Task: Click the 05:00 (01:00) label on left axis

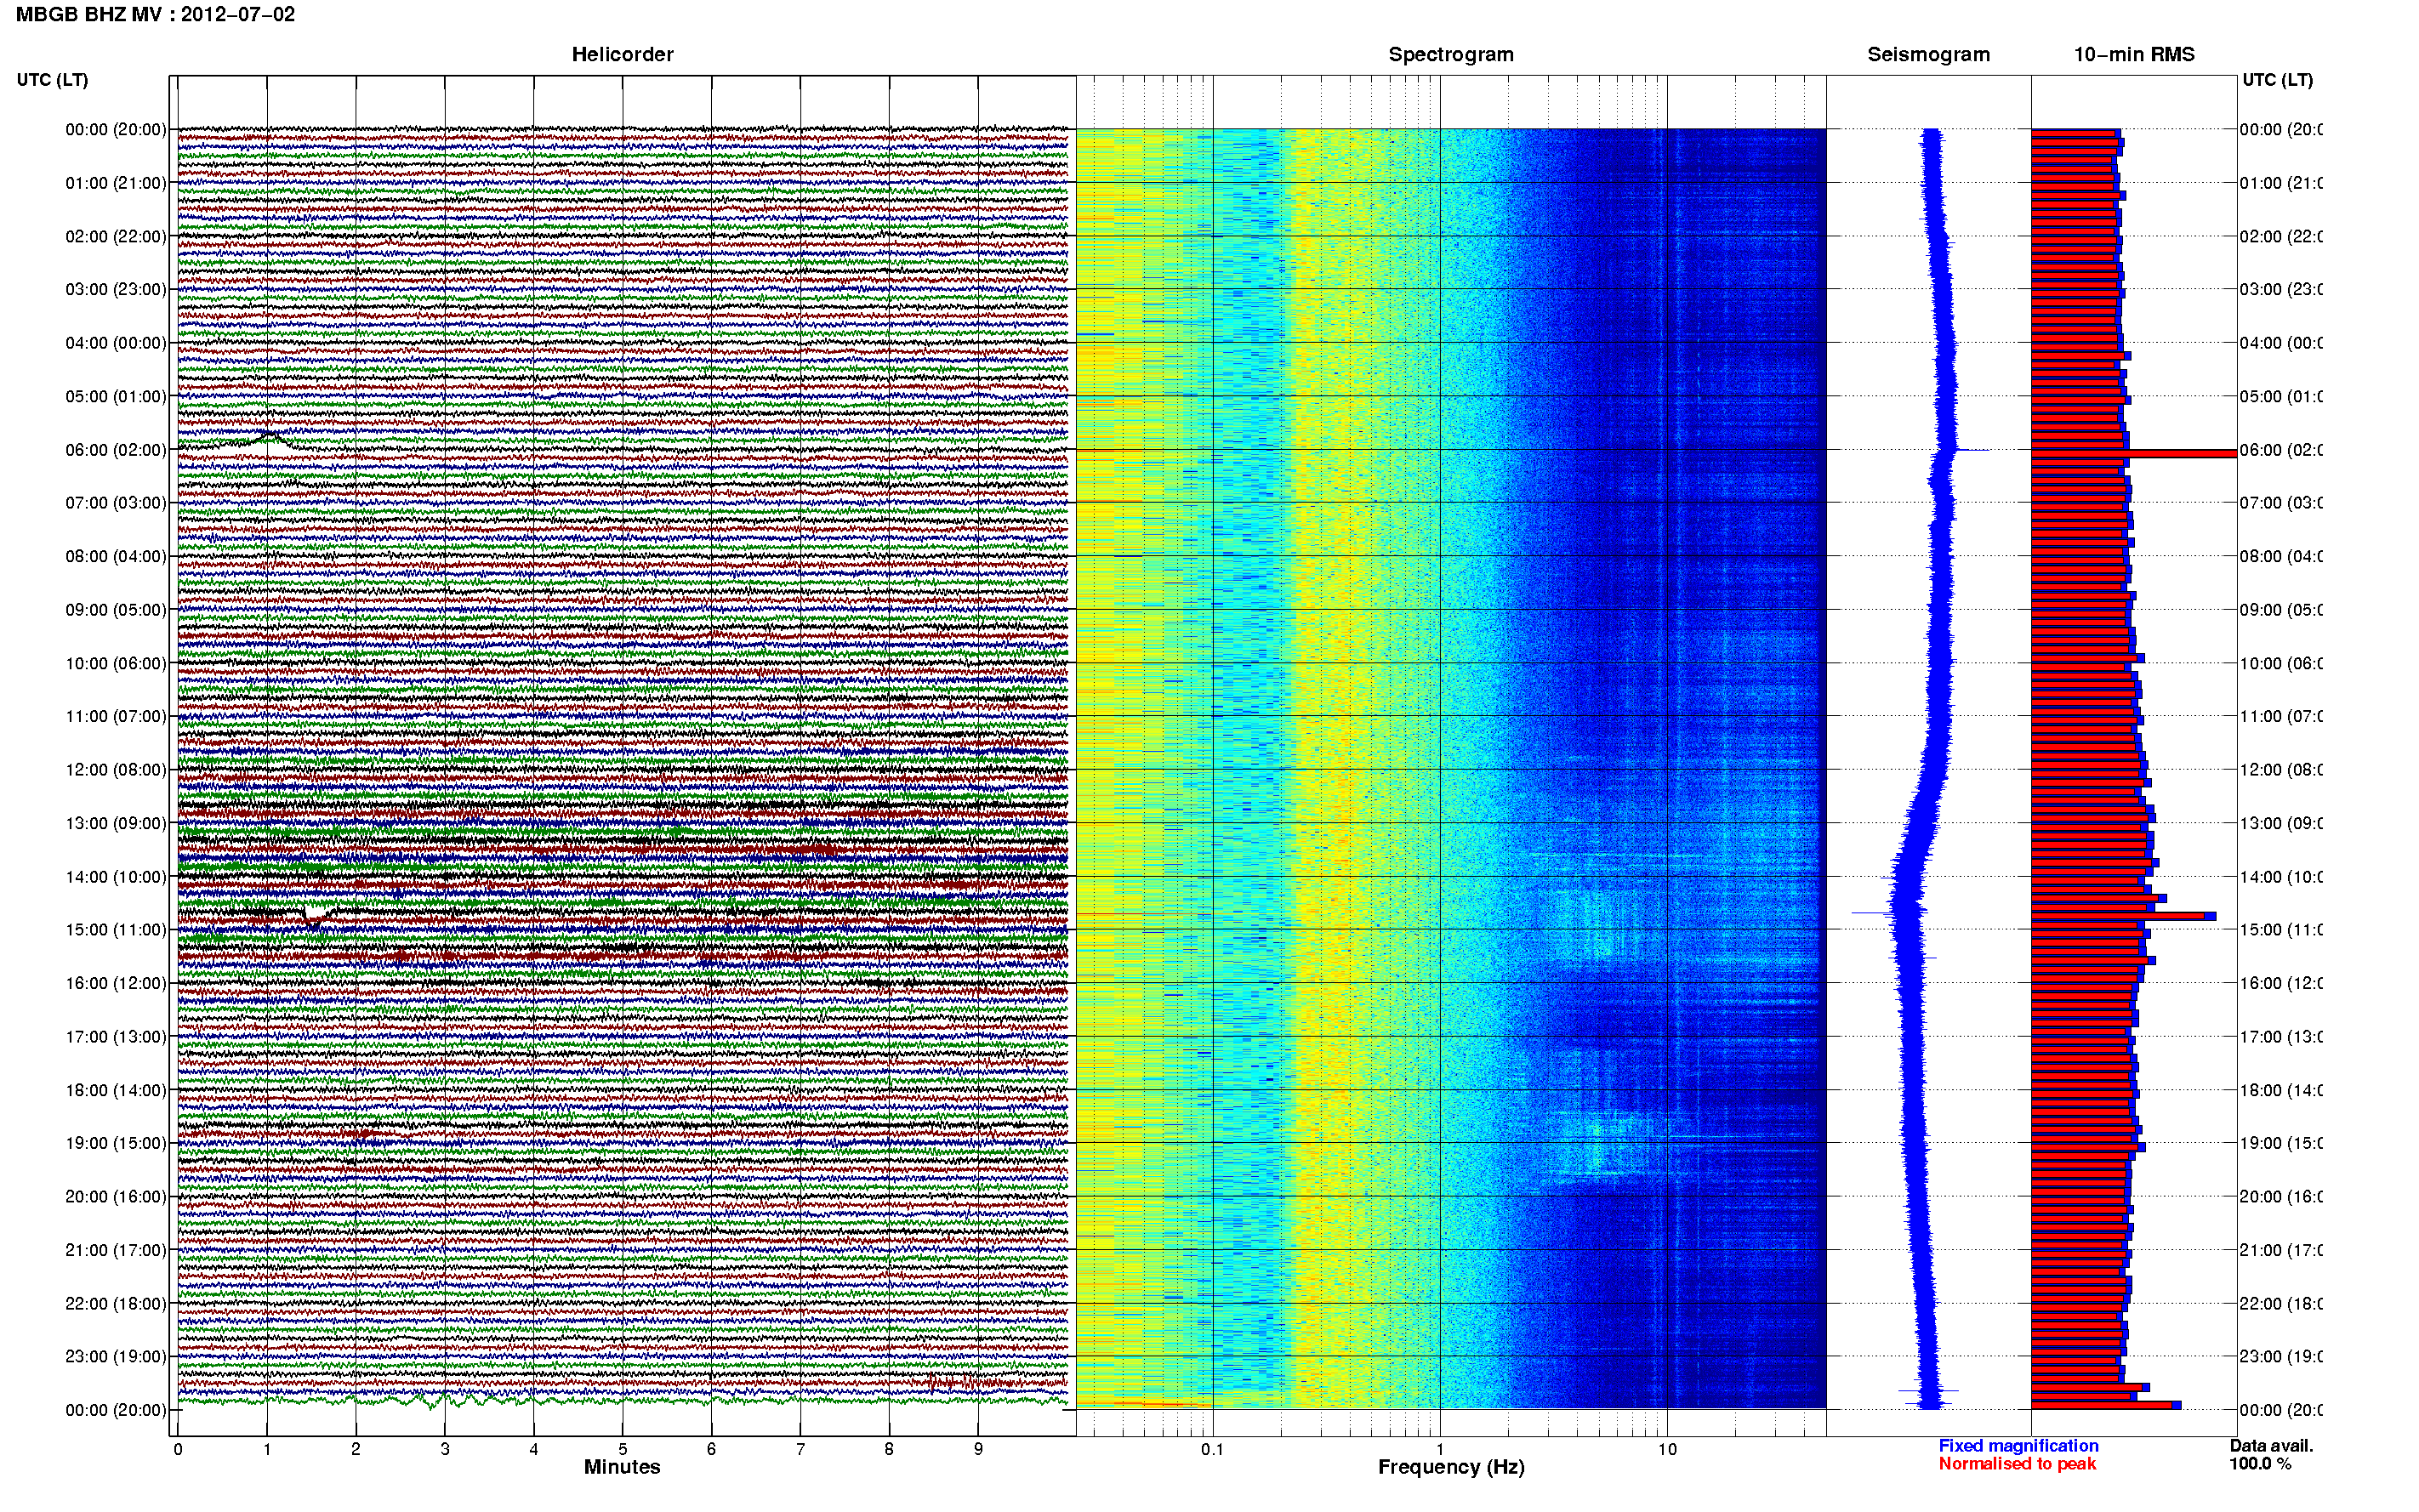Action: [x=116, y=396]
